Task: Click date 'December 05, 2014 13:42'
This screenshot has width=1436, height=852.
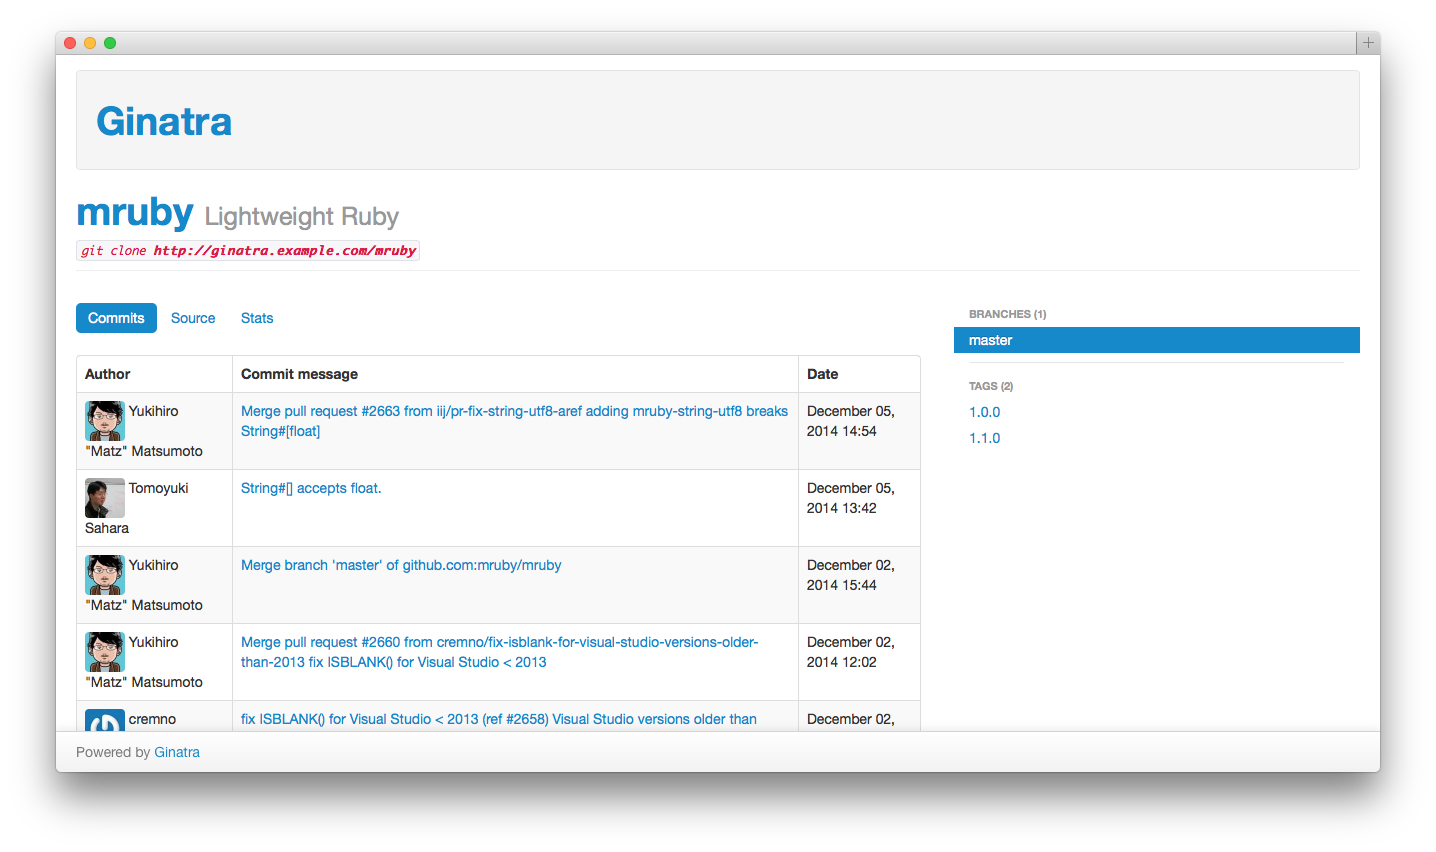Action: click(851, 498)
